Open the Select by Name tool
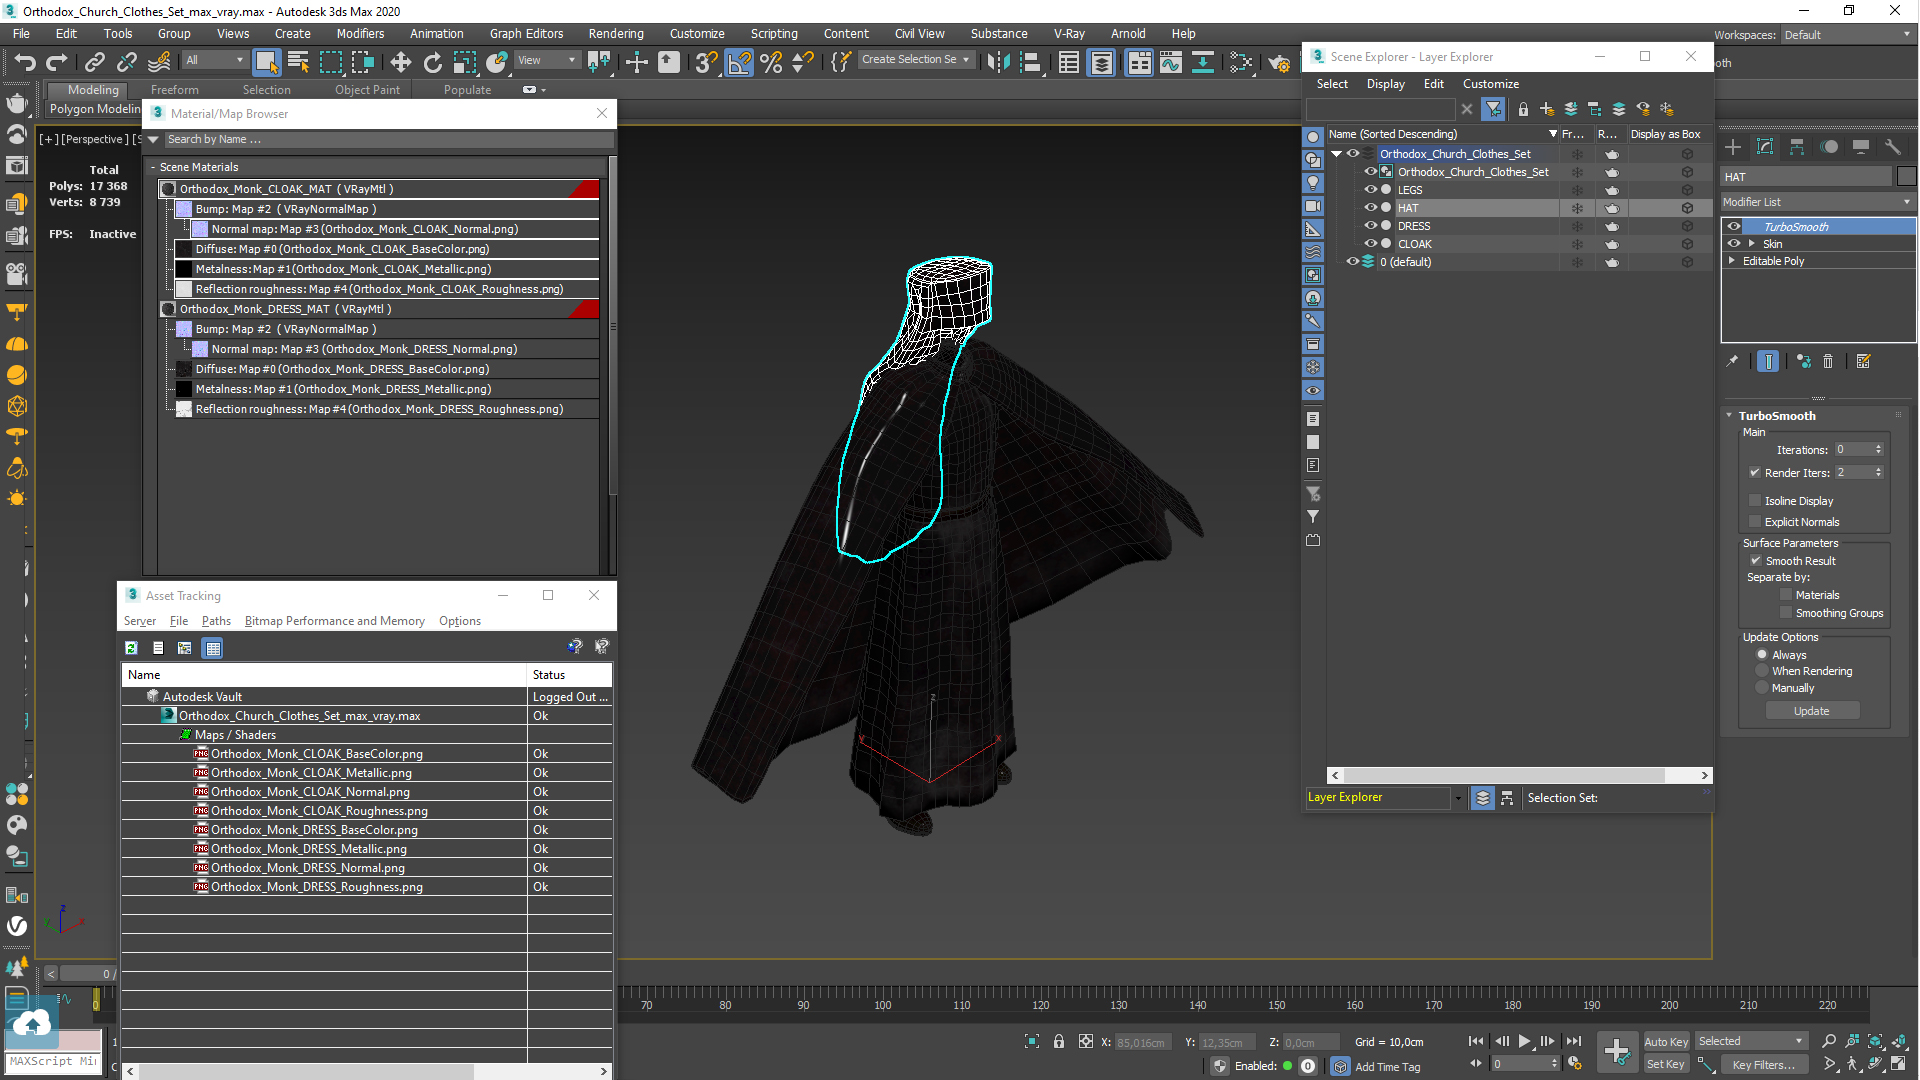The image size is (1920, 1080). pos(298,62)
